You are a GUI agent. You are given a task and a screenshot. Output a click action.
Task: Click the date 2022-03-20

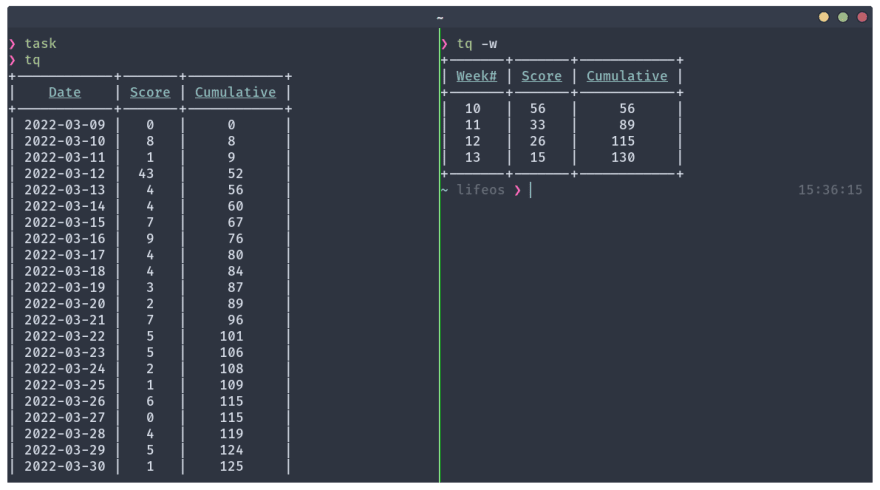(x=65, y=304)
